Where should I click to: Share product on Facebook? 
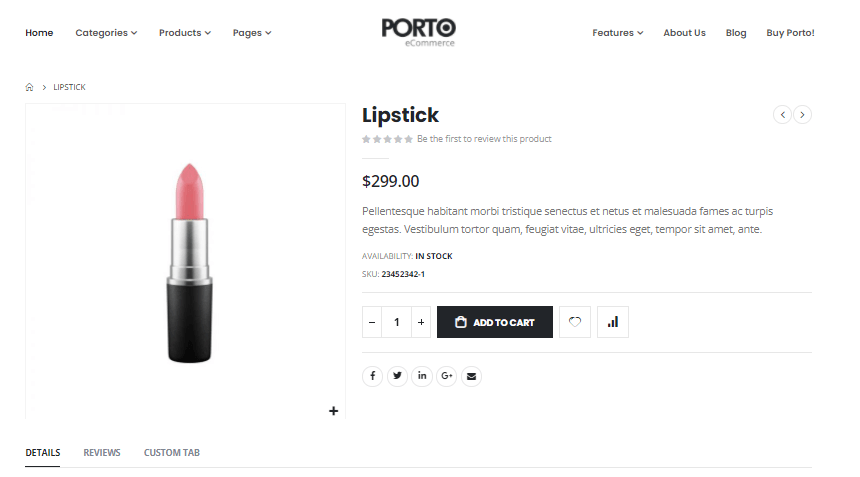click(x=372, y=376)
